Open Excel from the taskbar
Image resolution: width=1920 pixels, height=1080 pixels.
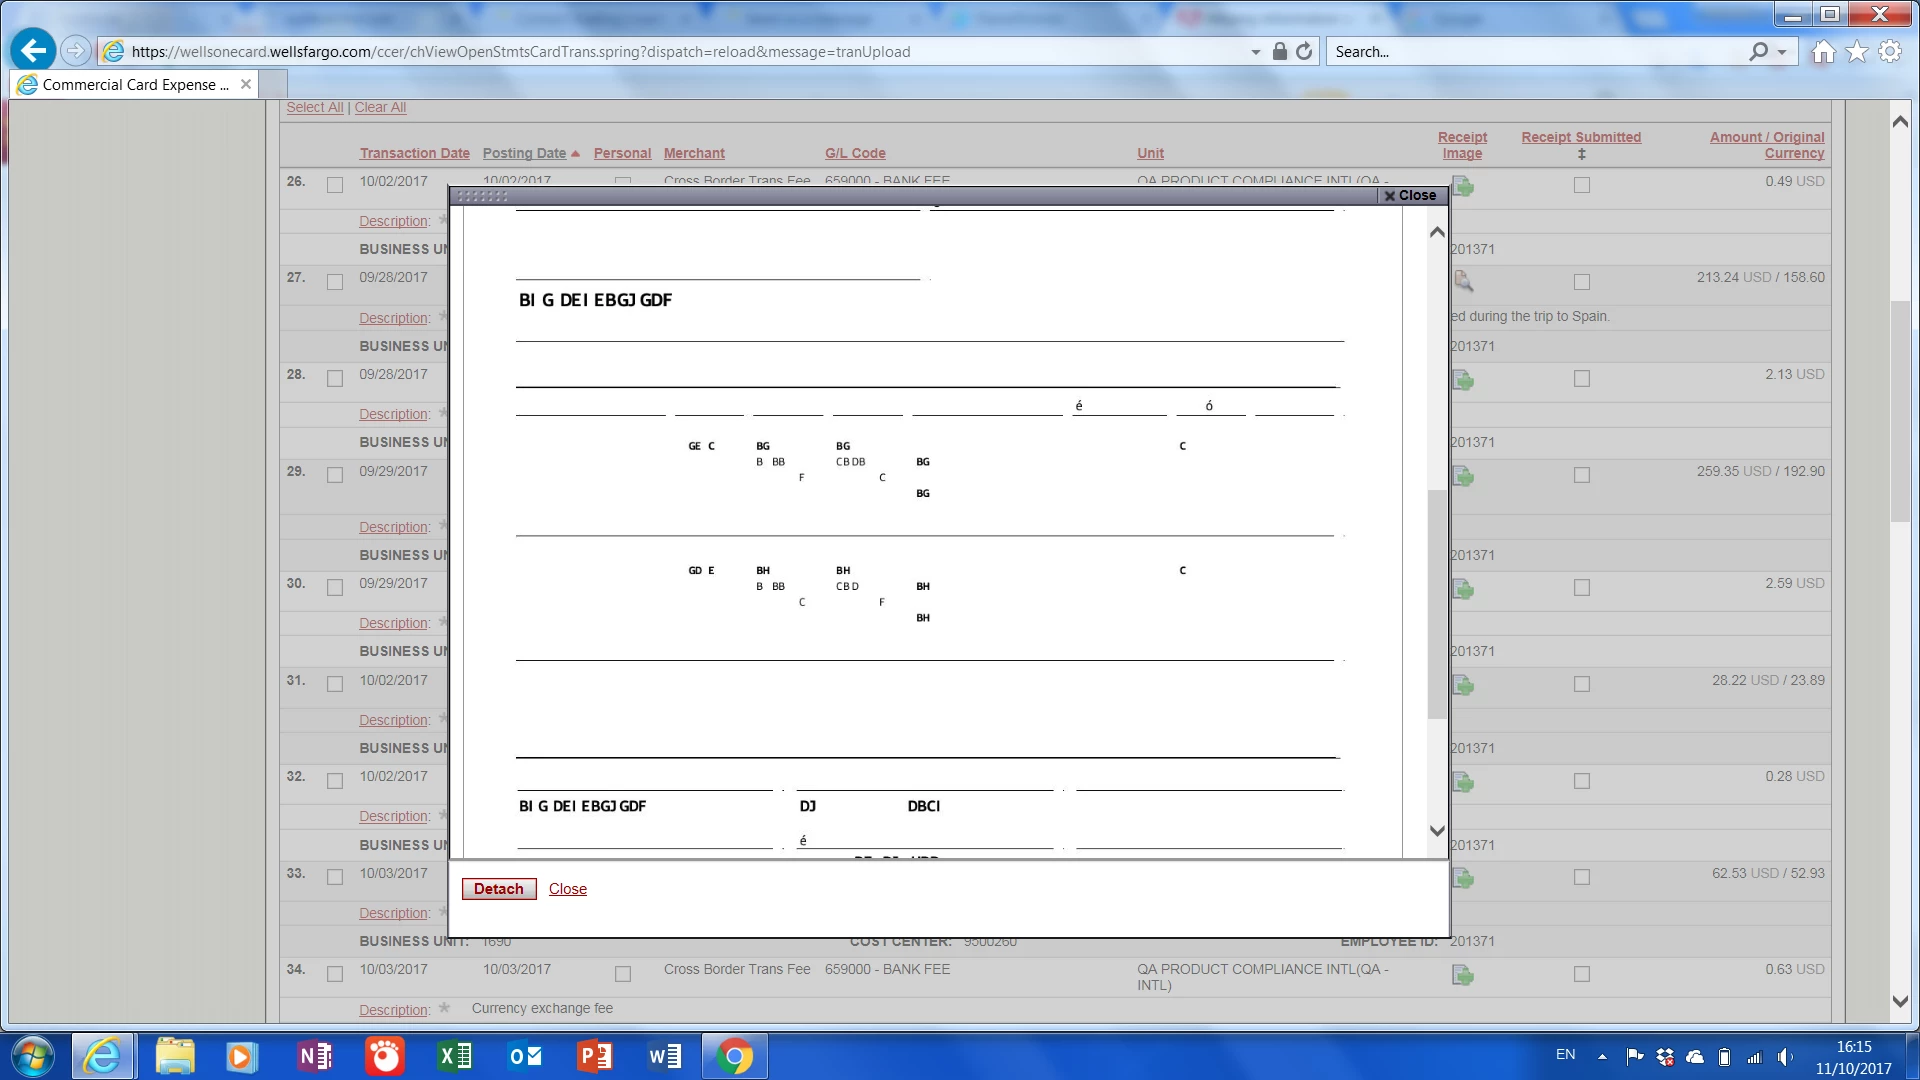455,1056
